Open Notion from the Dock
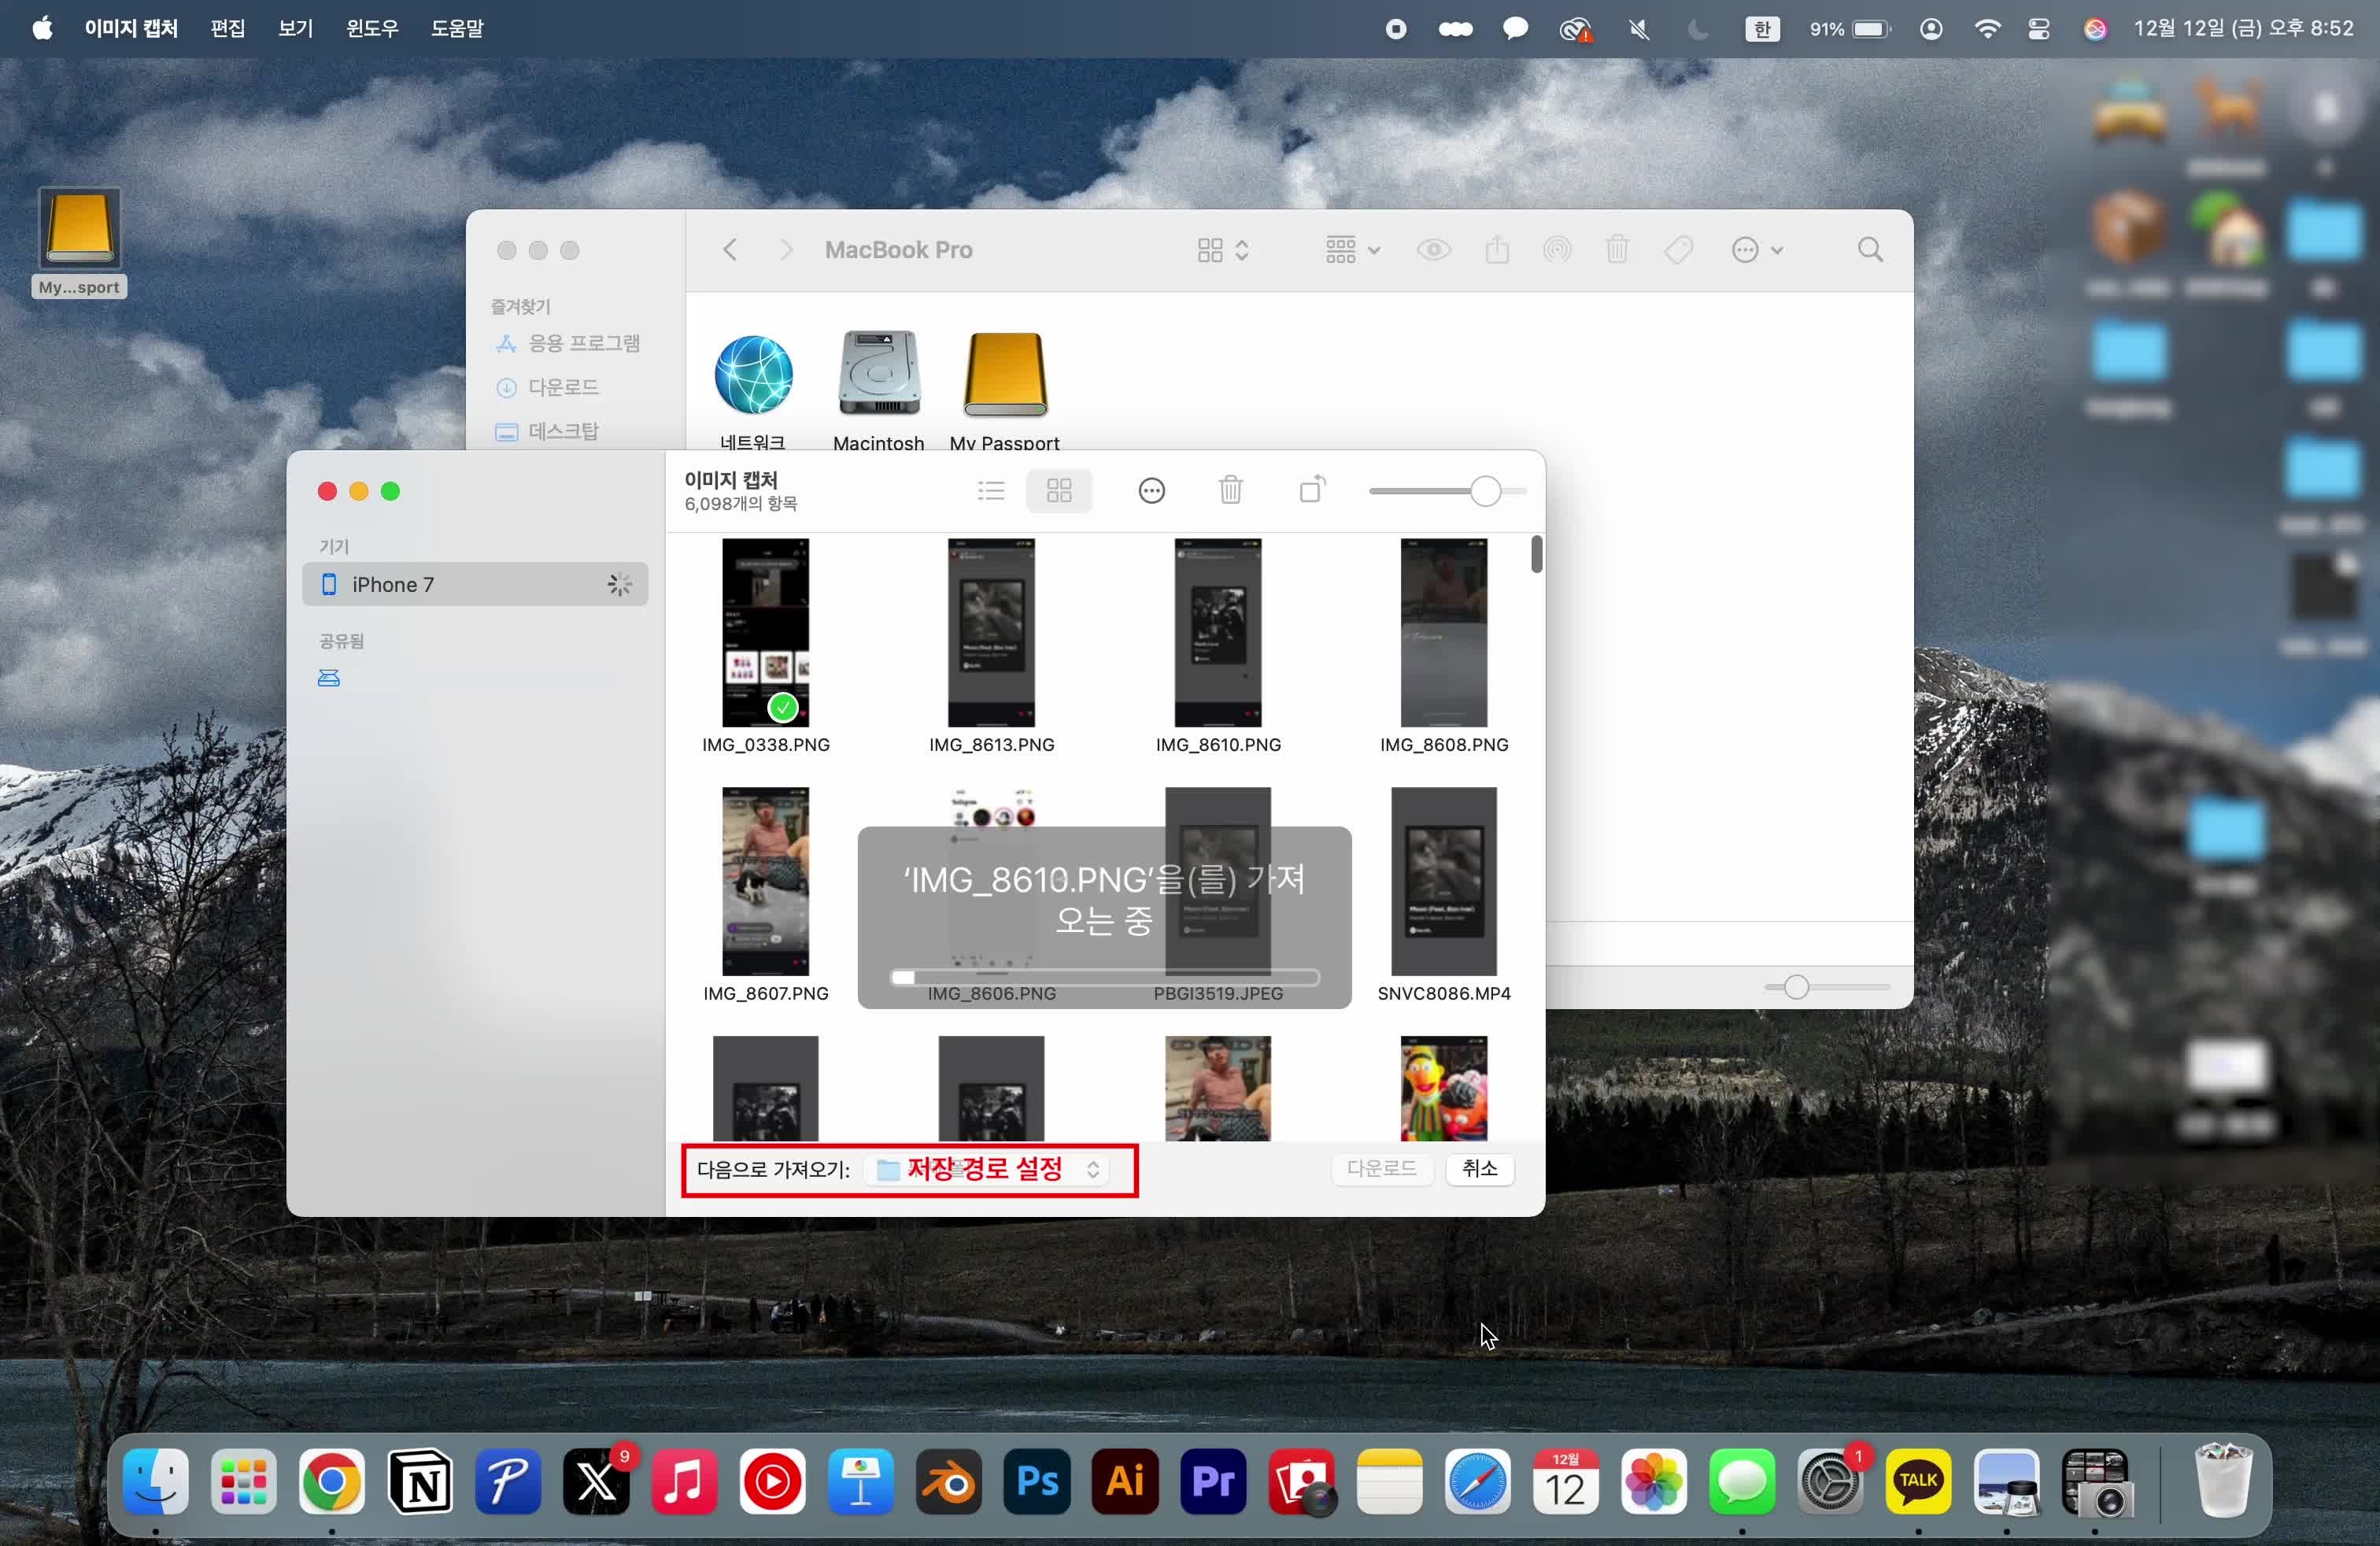This screenshot has width=2380, height=1546. pyautogui.click(x=420, y=1482)
